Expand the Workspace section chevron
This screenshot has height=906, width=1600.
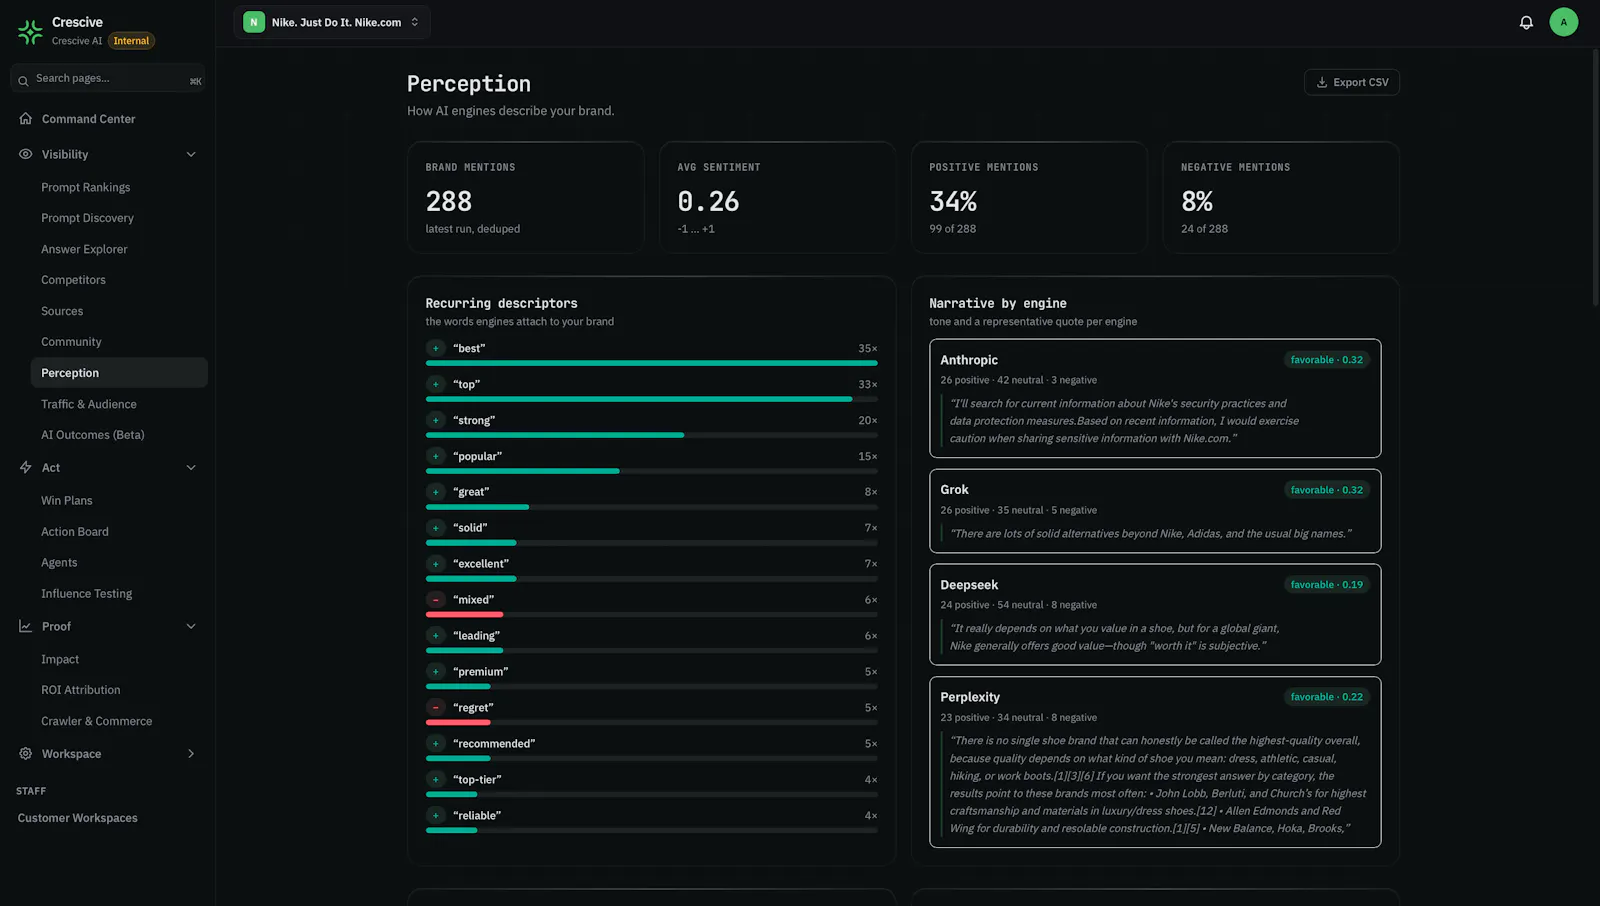click(191, 753)
